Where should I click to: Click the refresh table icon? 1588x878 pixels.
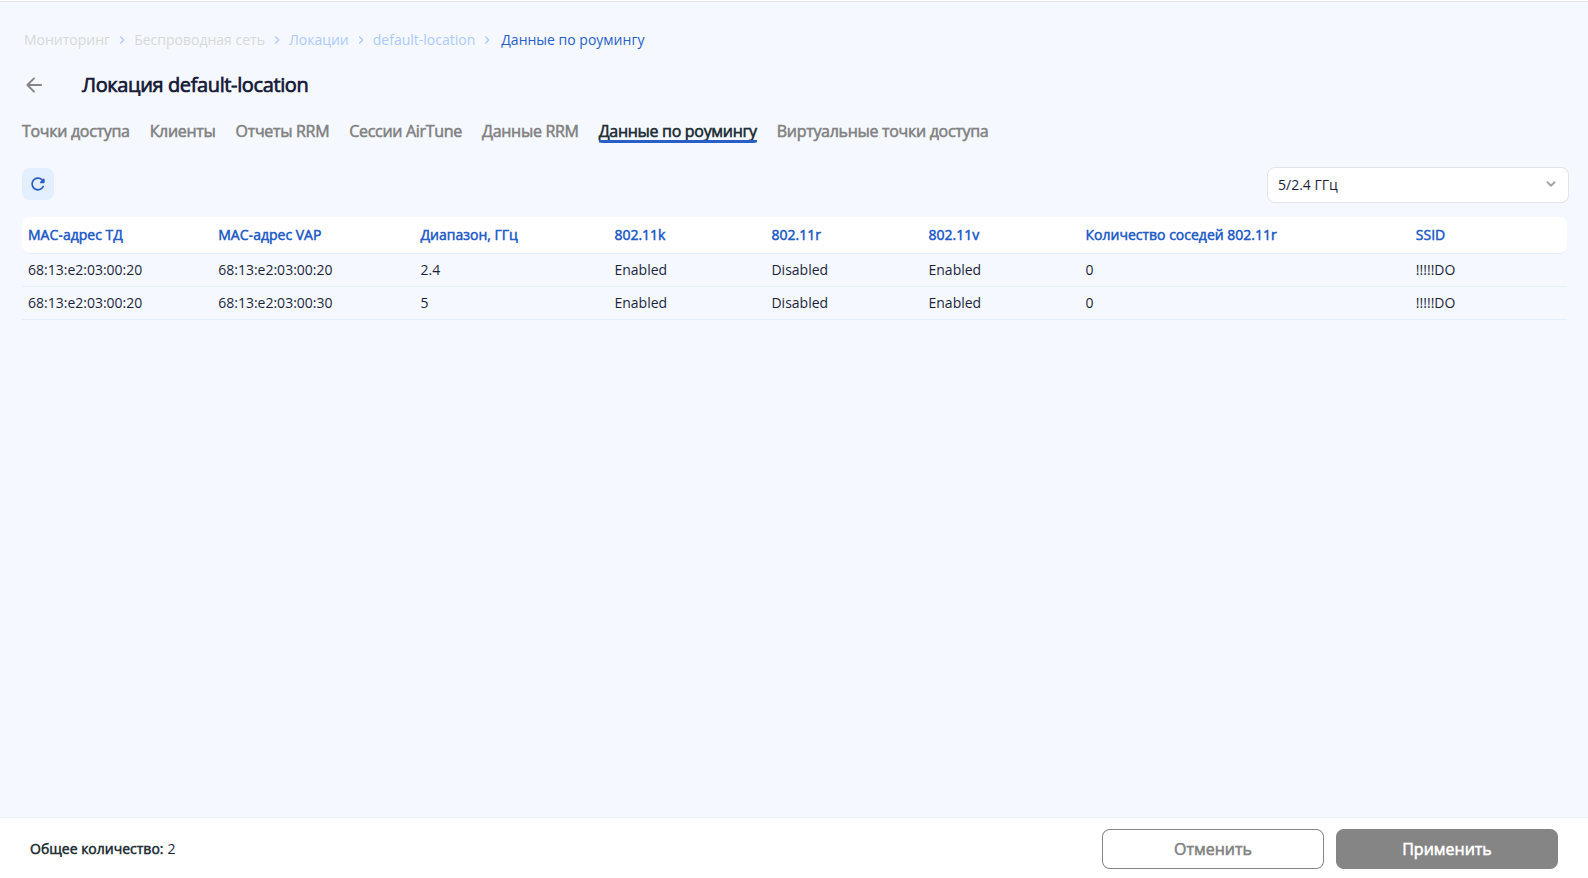38,184
